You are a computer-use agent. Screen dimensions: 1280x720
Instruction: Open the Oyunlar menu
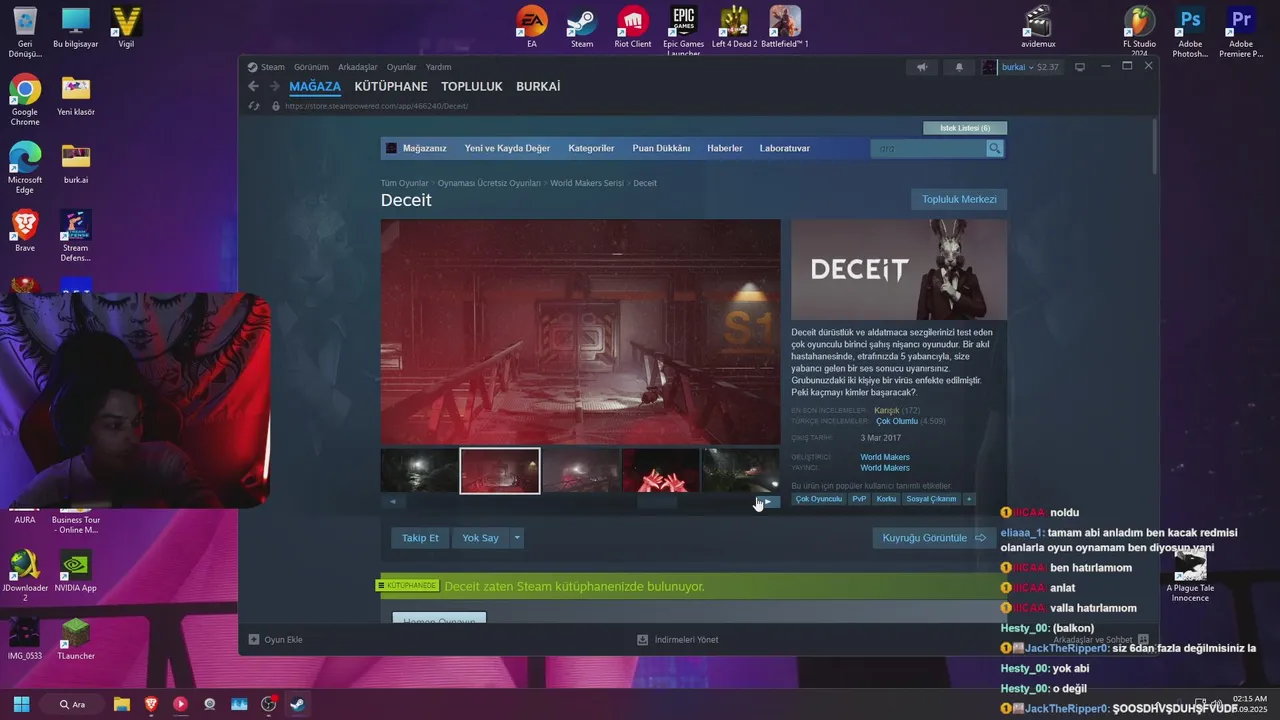[x=402, y=67]
